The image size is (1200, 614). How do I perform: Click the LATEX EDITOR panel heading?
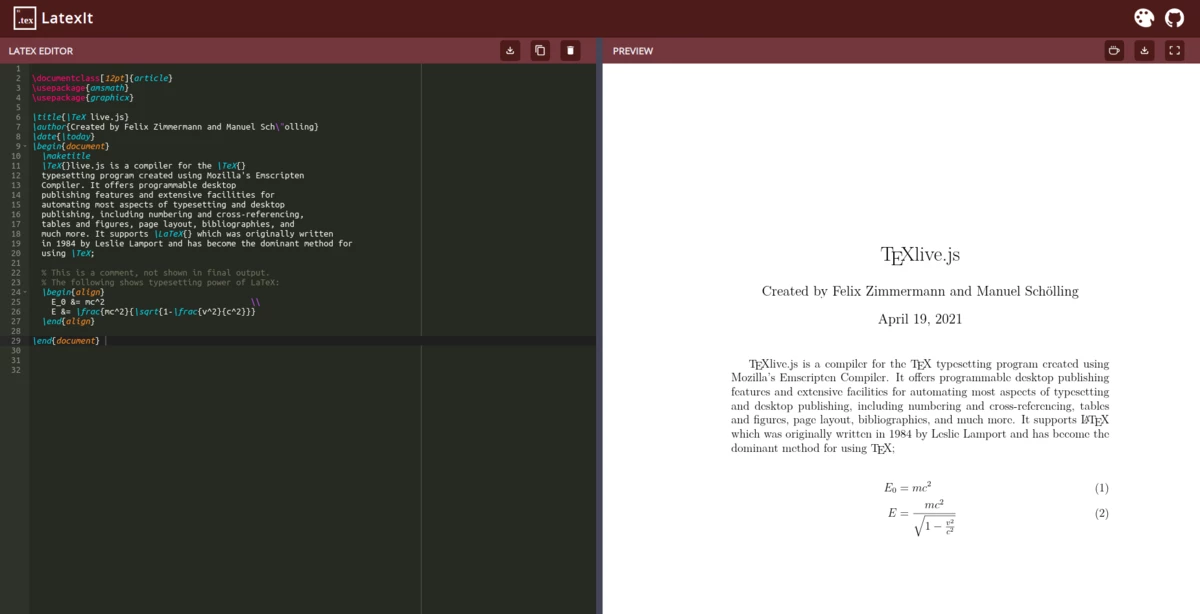(x=41, y=51)
